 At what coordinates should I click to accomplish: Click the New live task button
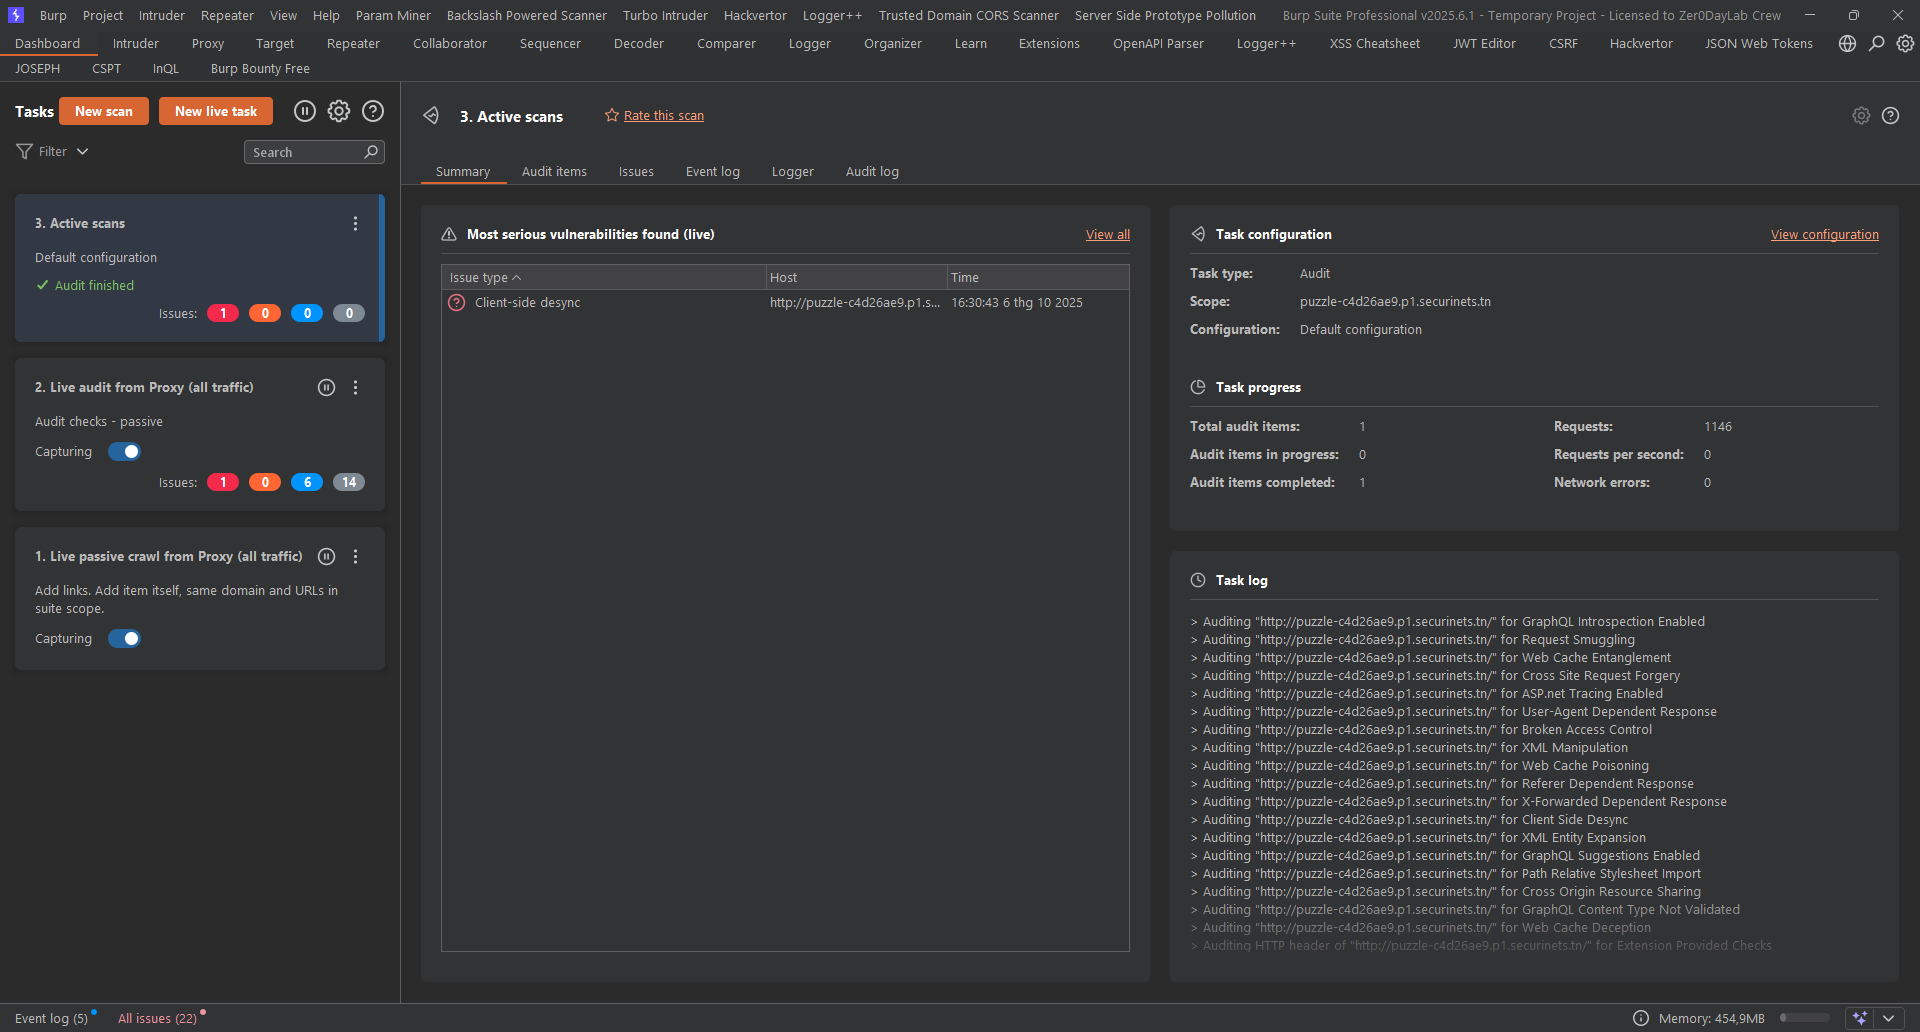216,111
